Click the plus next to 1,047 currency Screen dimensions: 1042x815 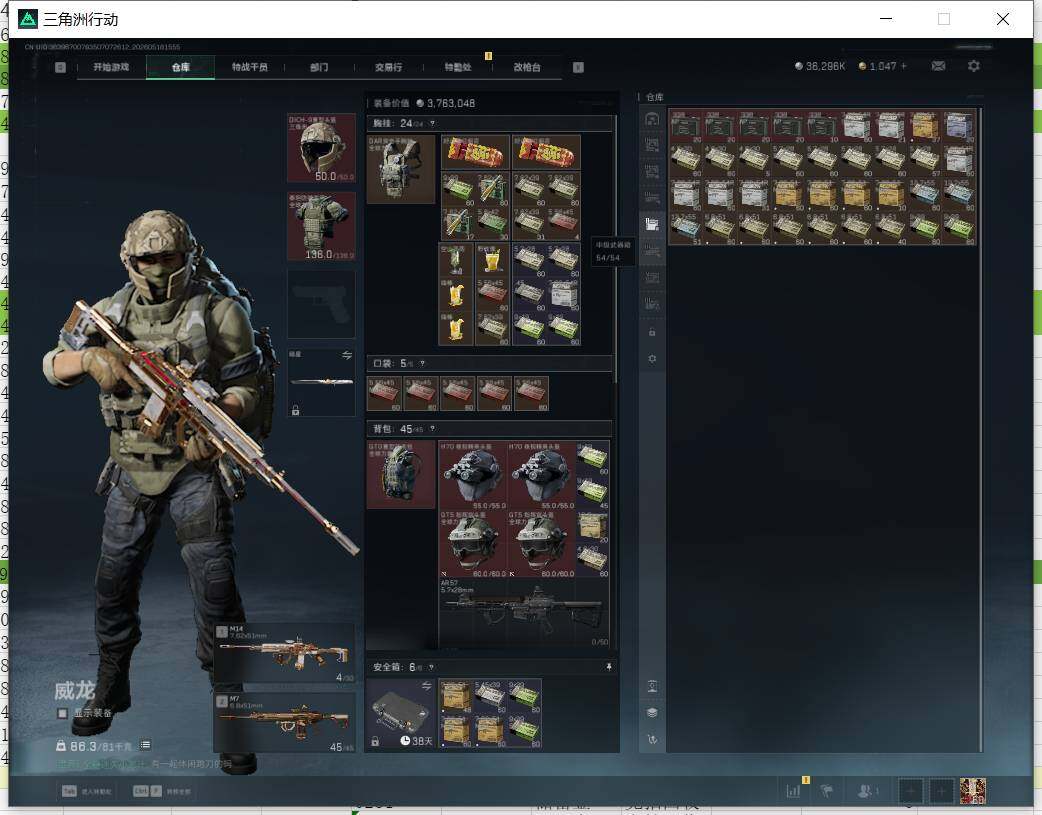(x=903, y=66)
